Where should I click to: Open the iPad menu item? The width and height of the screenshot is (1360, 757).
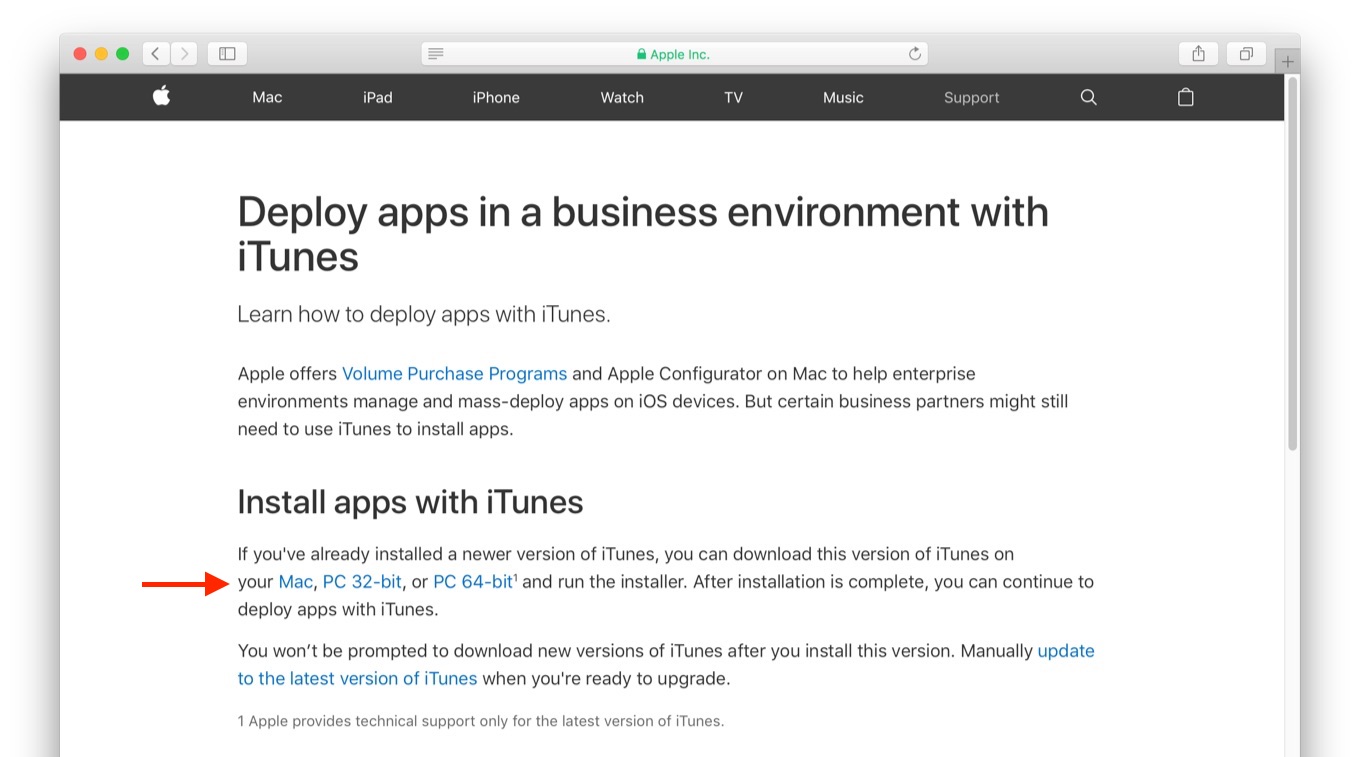[378, 97]
